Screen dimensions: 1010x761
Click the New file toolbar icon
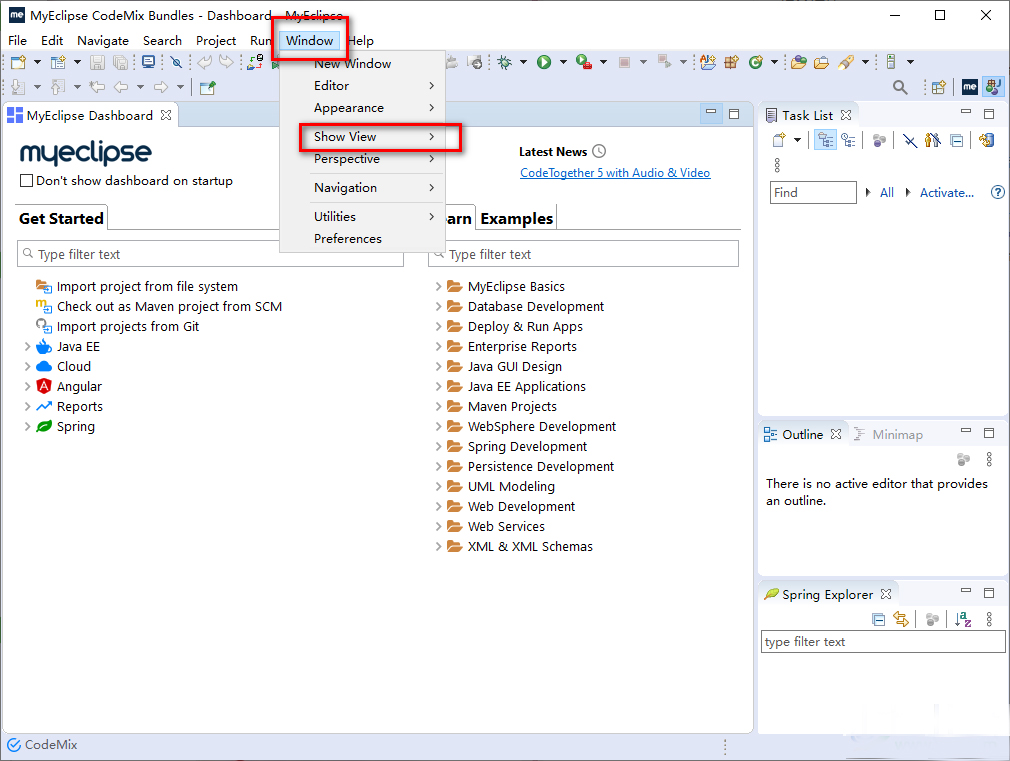coord(18,63)
